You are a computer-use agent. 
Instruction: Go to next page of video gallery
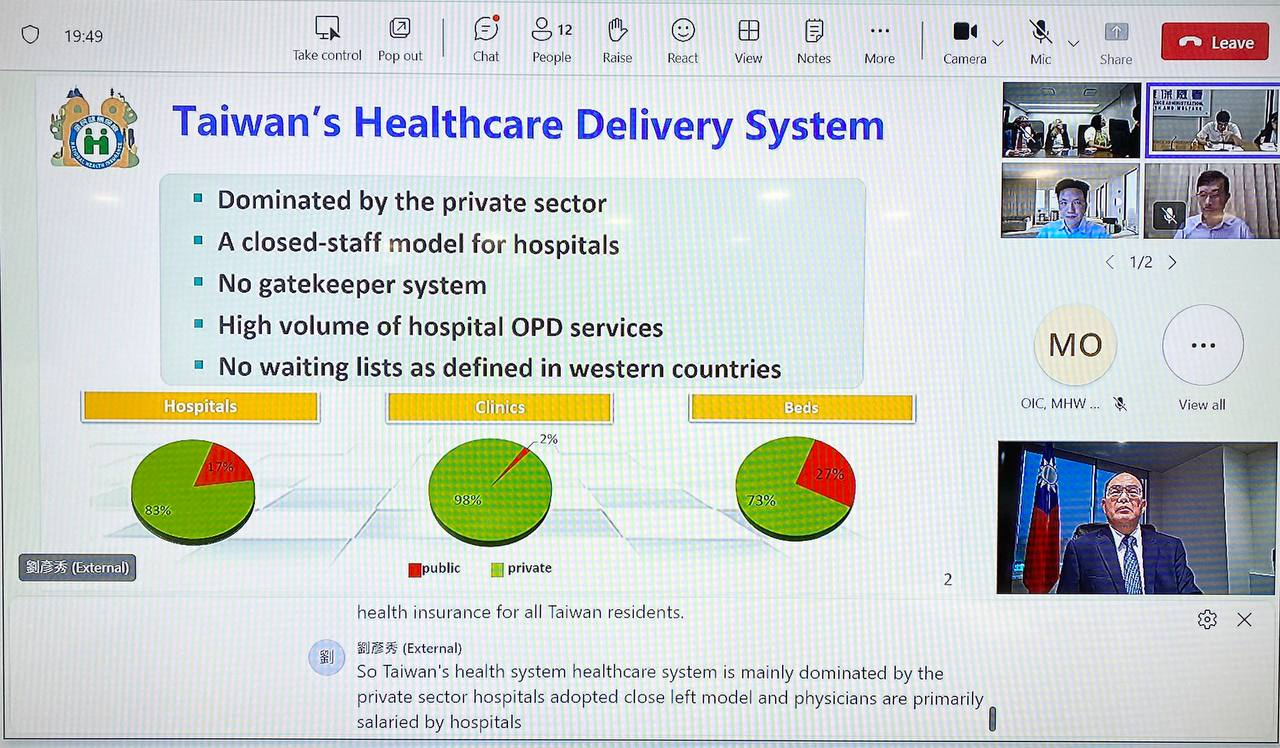click(1172, 262)
